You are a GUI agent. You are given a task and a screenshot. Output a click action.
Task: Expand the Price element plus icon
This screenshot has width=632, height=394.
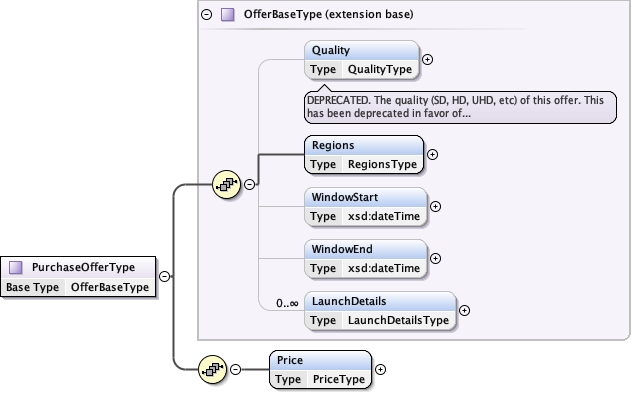tap(380, 369)
